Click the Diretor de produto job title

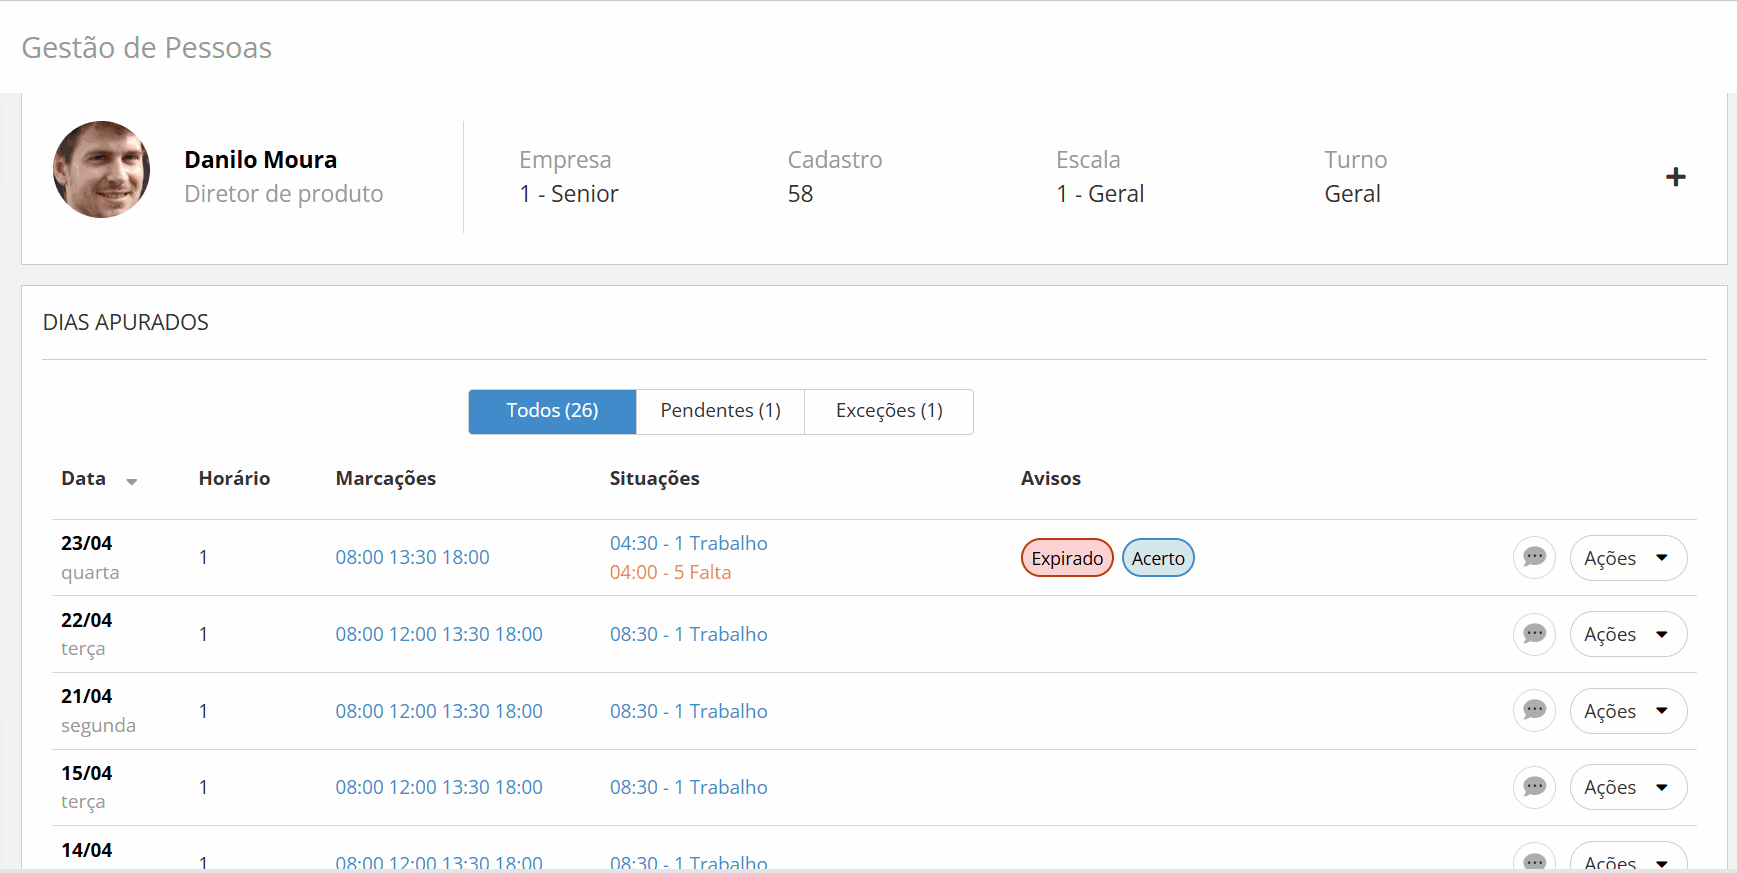pos(284,194)
